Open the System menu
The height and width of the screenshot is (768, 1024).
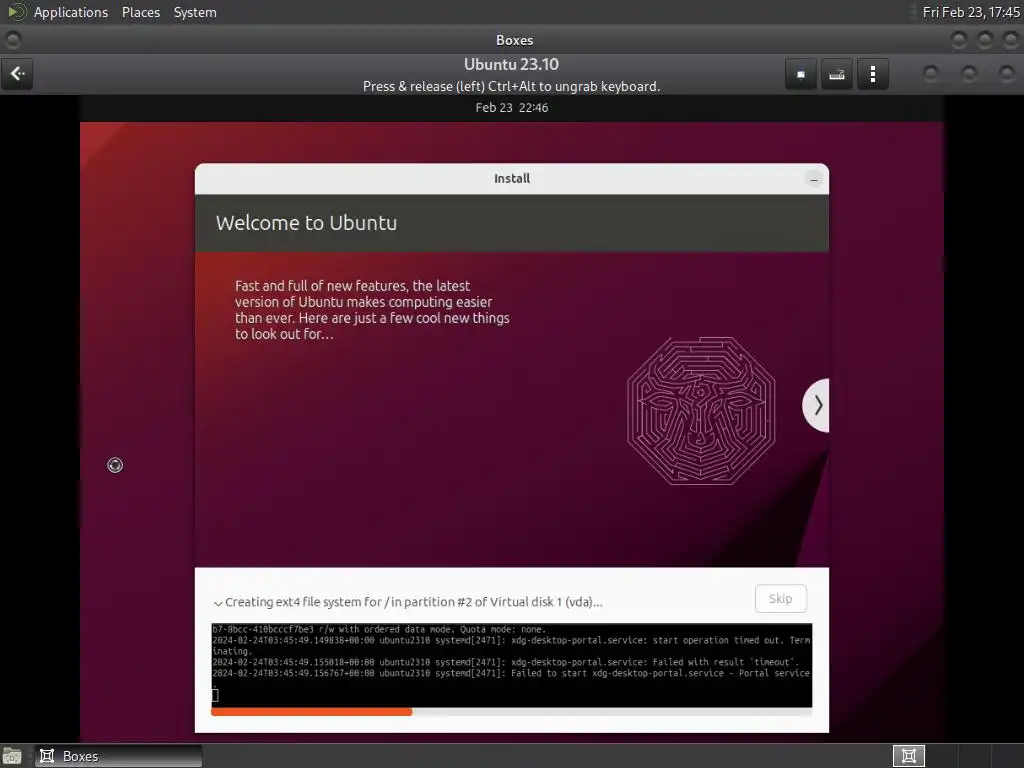click(195, 12)
